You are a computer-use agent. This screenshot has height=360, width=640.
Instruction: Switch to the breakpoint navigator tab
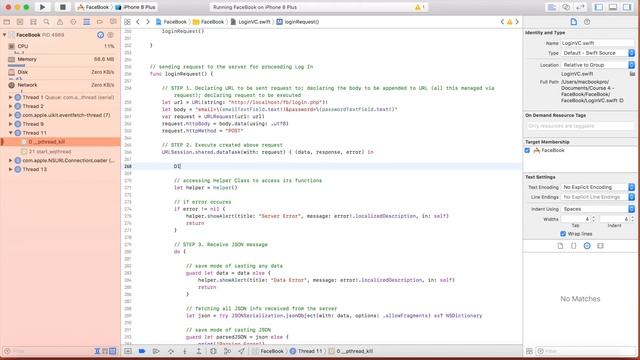100,22
